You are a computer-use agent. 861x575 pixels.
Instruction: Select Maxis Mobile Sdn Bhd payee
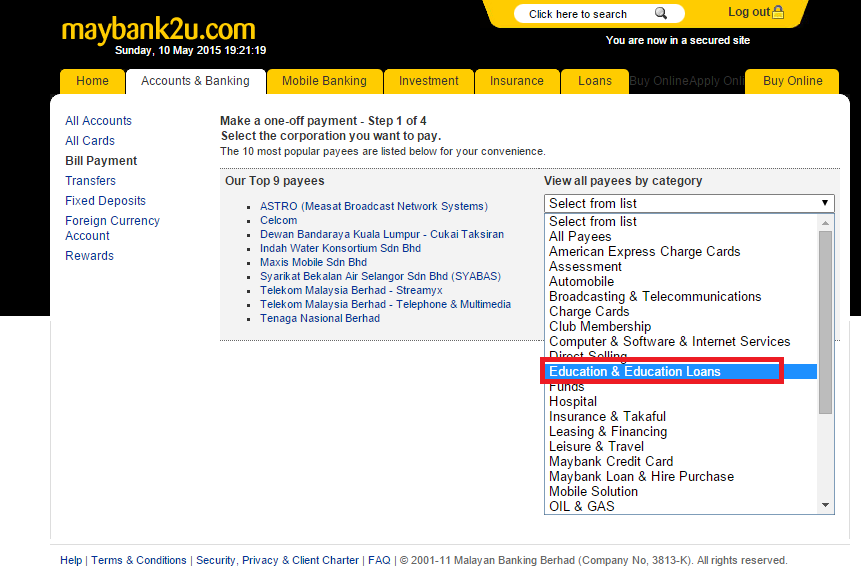point(314,262)
